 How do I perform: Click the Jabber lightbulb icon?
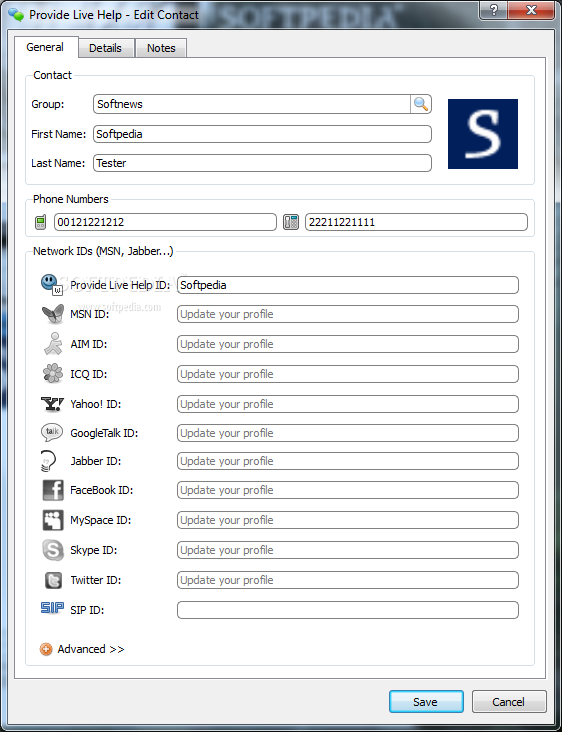(49, 461)
